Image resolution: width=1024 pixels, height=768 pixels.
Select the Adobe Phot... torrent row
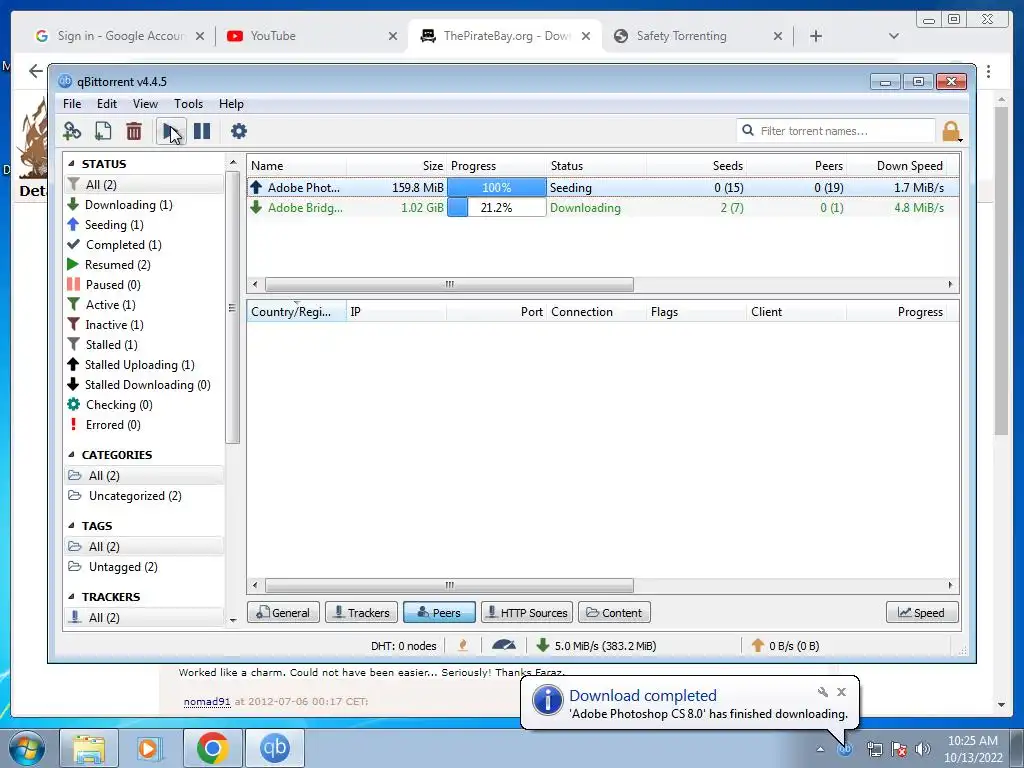pos(603,187)
